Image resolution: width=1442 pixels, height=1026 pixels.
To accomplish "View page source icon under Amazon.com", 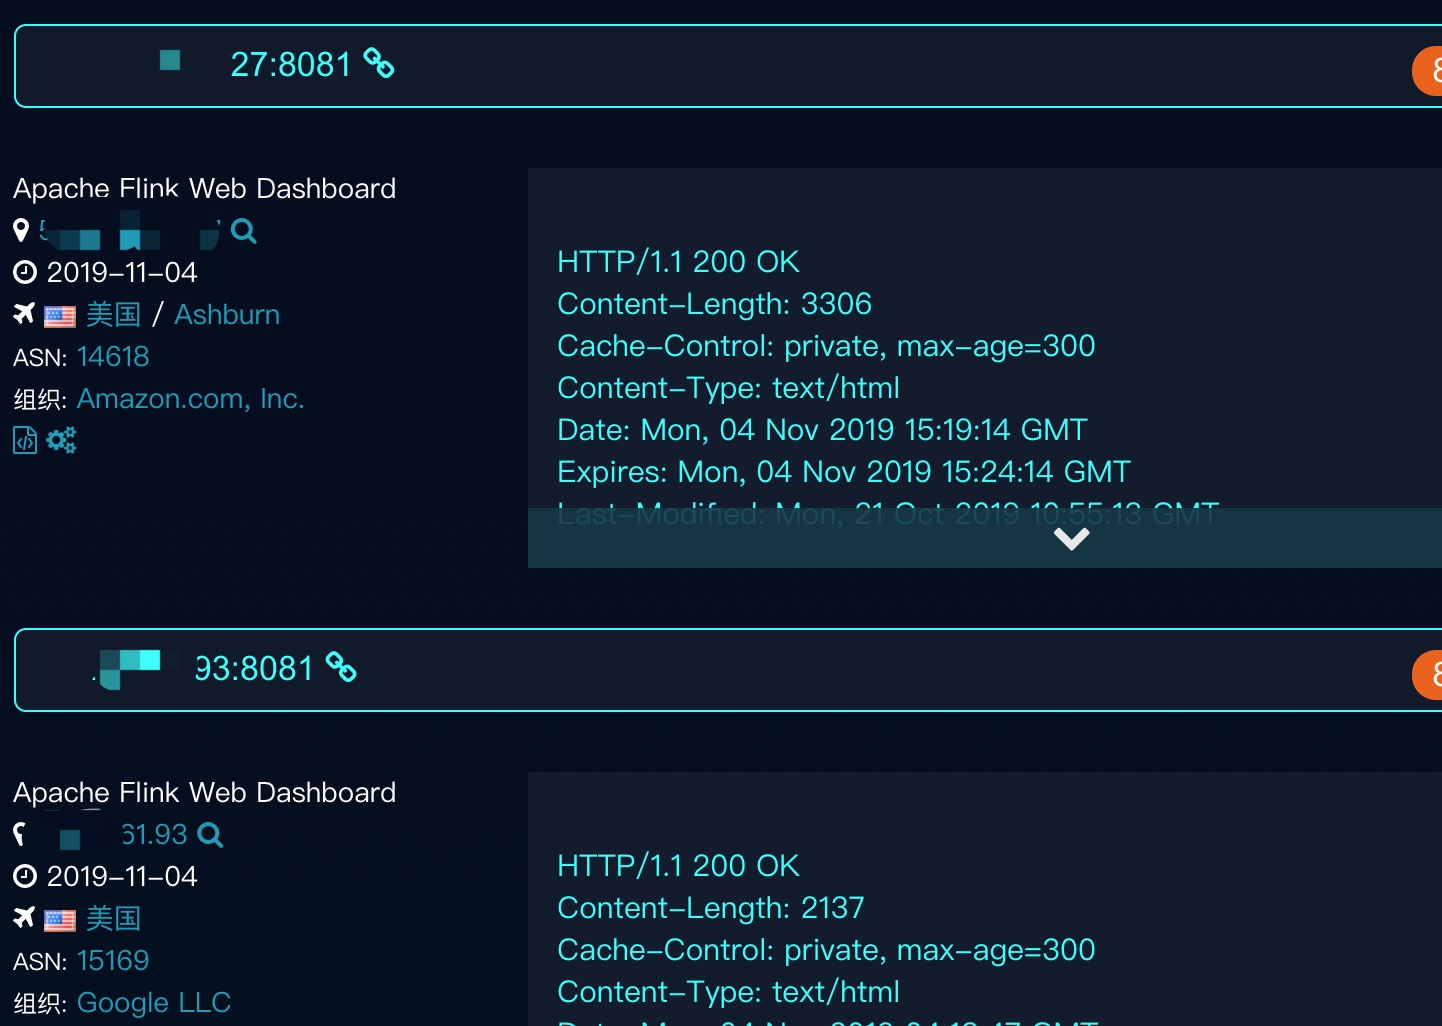I will point(25,440).
